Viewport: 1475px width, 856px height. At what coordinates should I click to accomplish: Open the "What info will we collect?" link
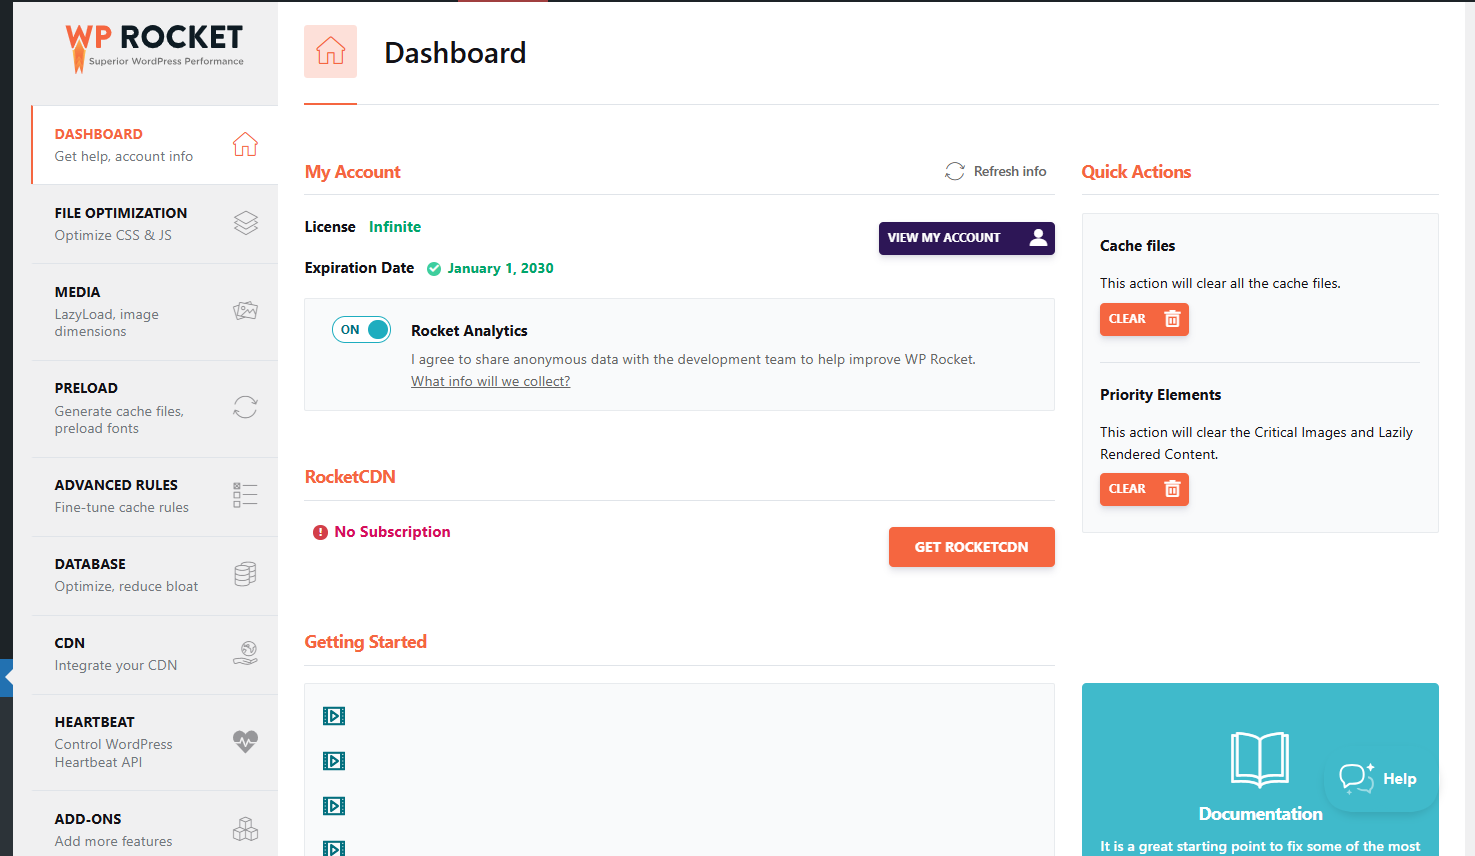491,381
